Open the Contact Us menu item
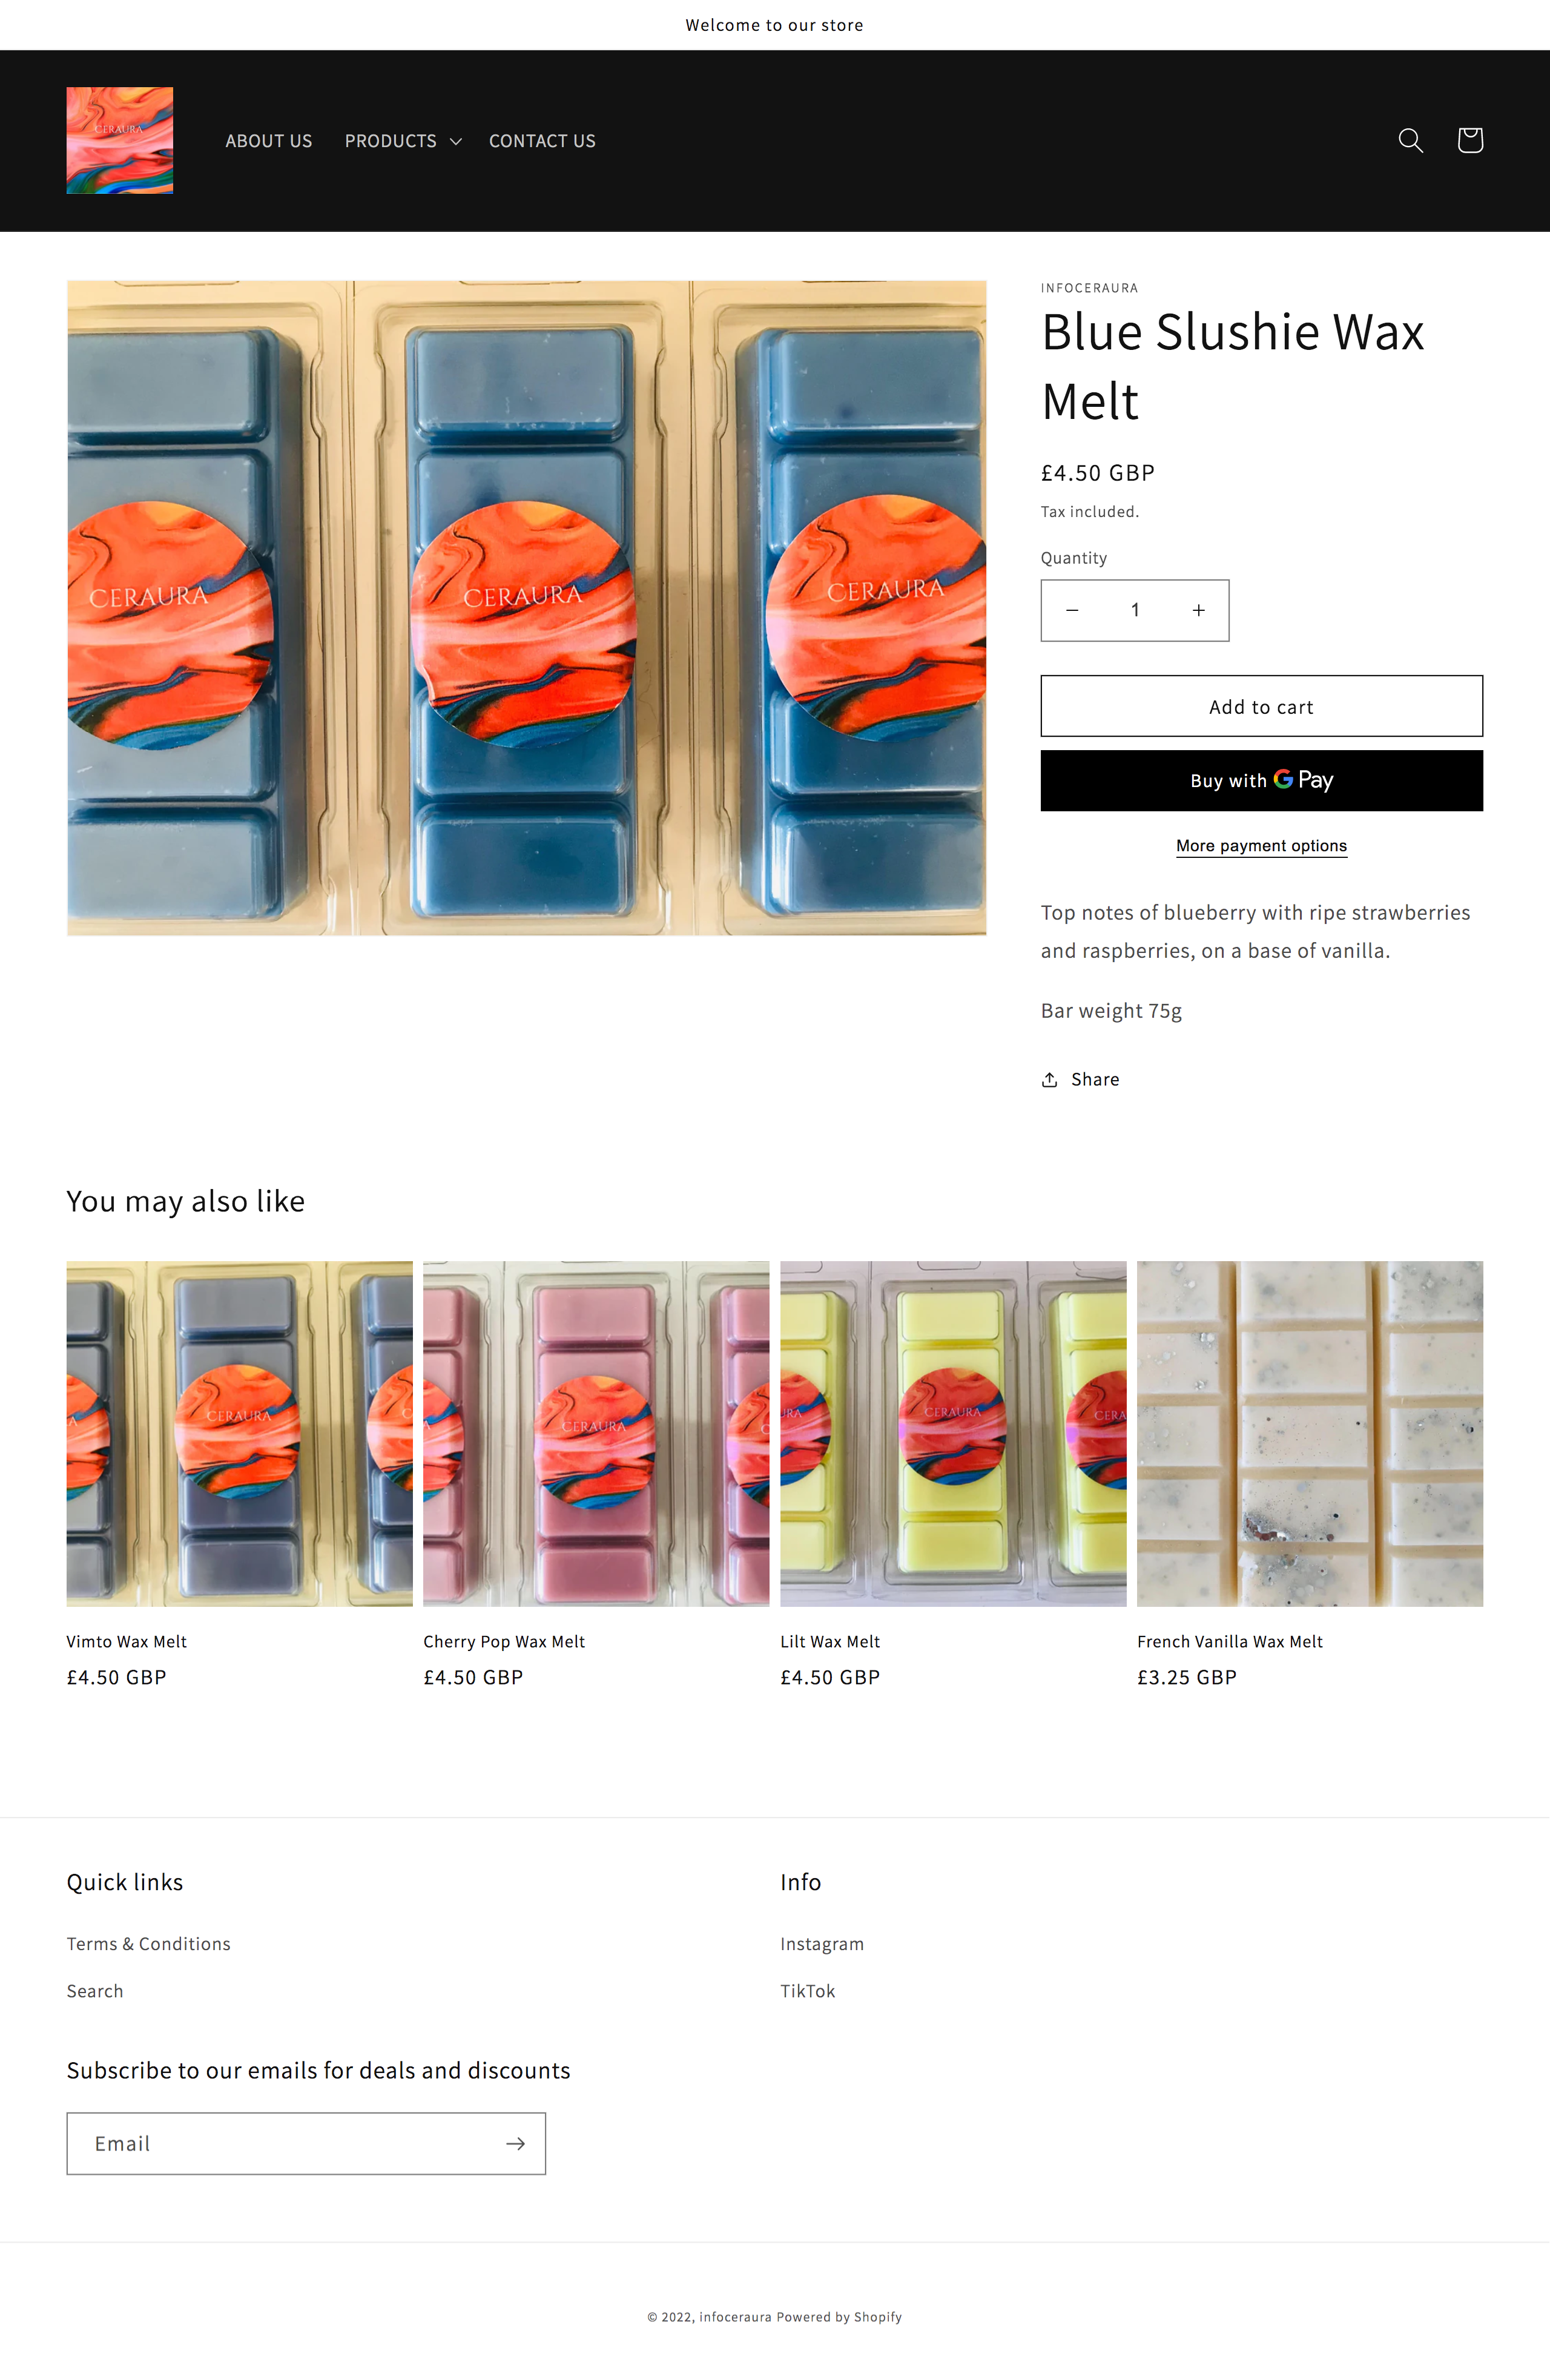 (x=542, y=141)
